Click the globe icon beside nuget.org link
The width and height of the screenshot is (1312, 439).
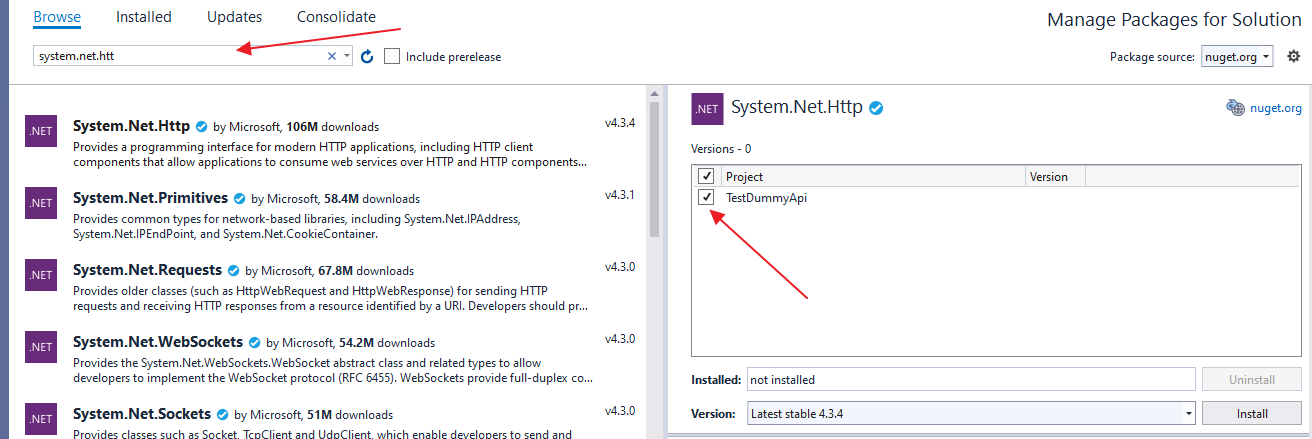coord(1235,108)
